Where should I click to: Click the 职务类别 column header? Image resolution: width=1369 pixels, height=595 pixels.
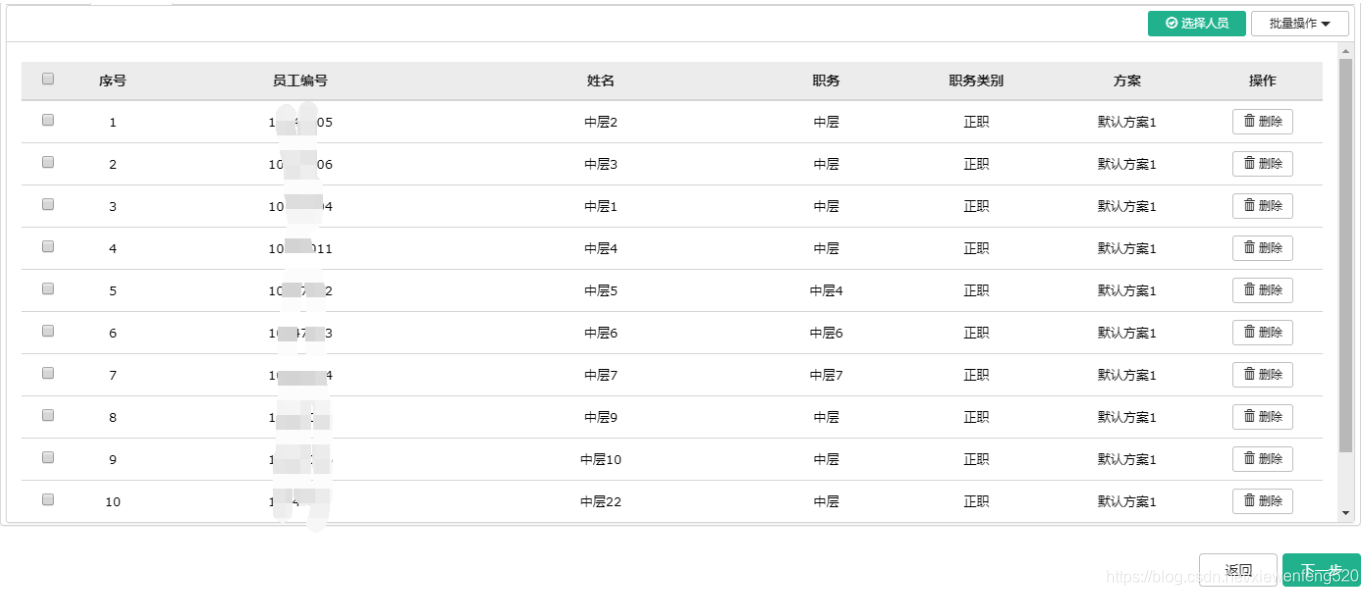pos(976,81)
